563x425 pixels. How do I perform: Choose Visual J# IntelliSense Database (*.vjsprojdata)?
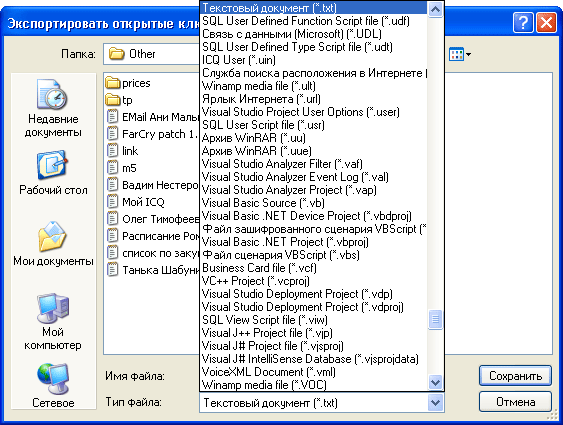coord(313,359)
